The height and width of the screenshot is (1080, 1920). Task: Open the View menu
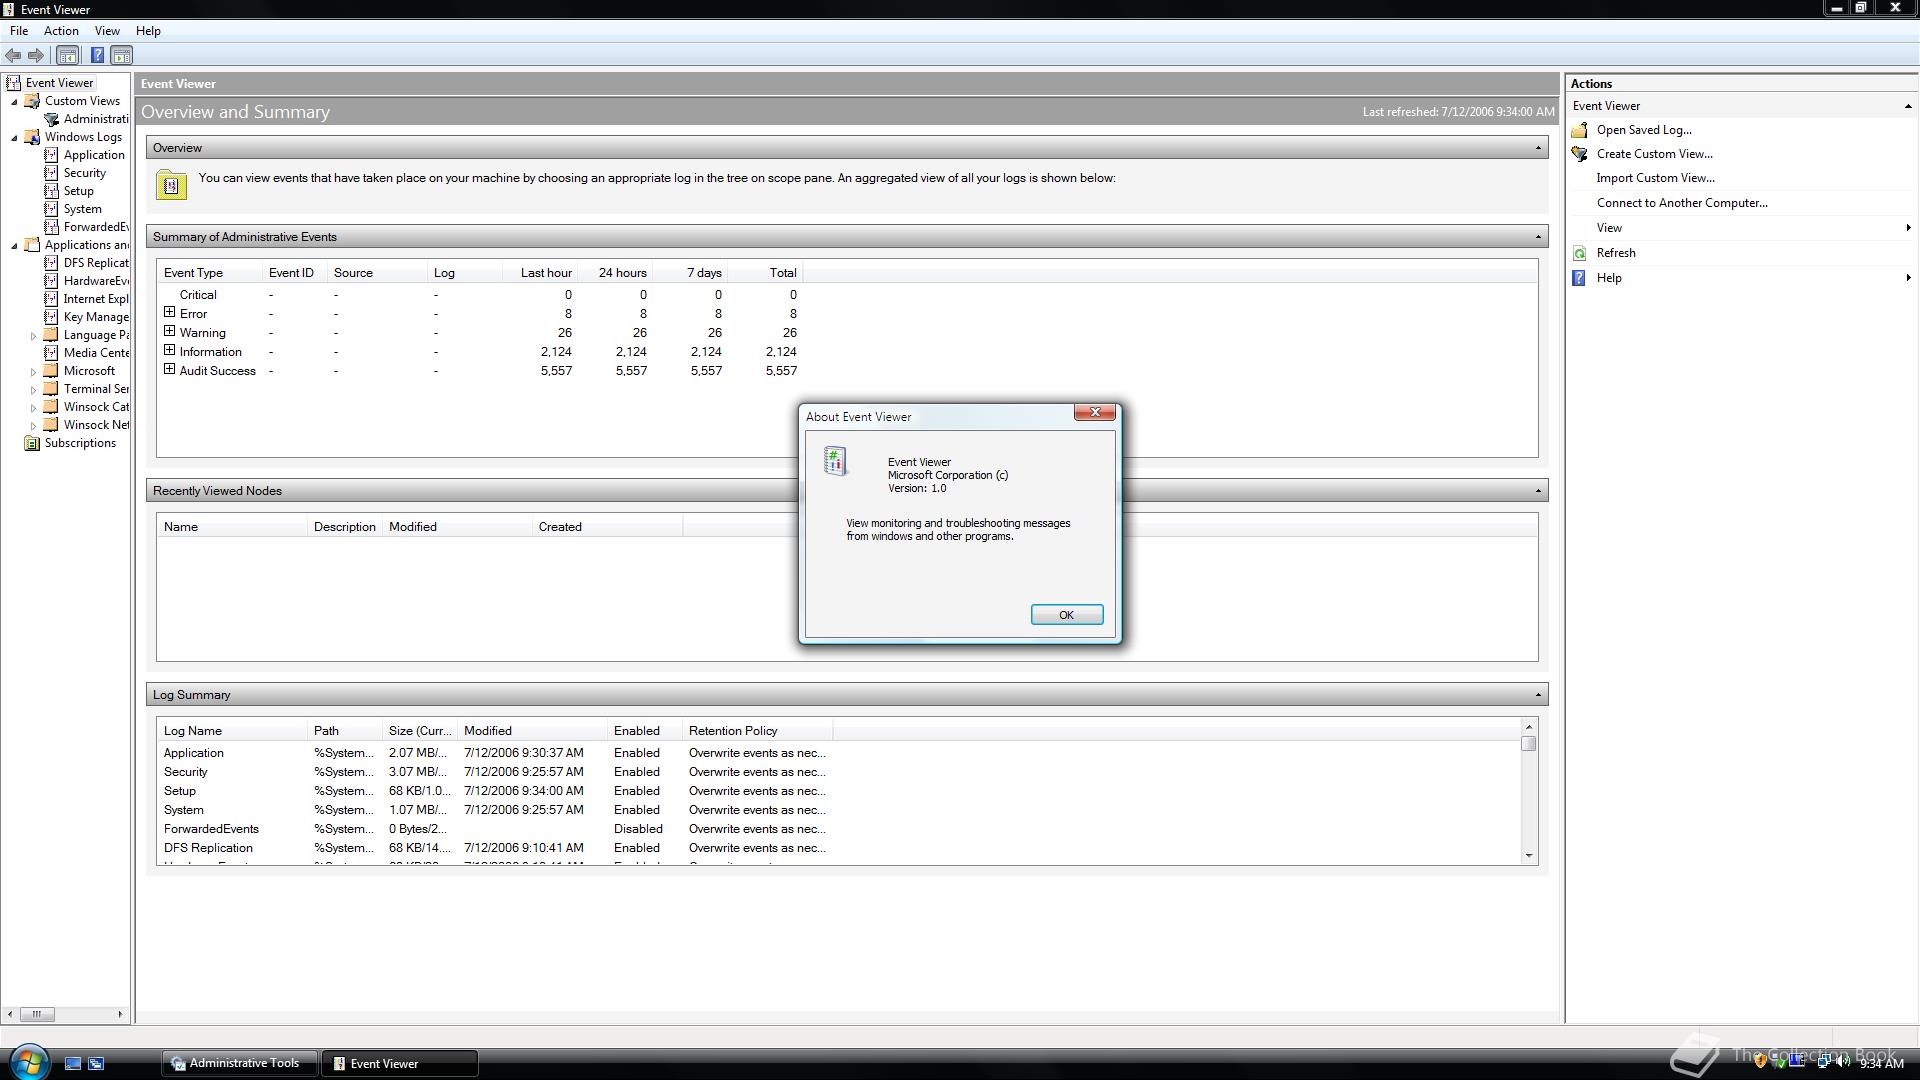pos(107,31)
